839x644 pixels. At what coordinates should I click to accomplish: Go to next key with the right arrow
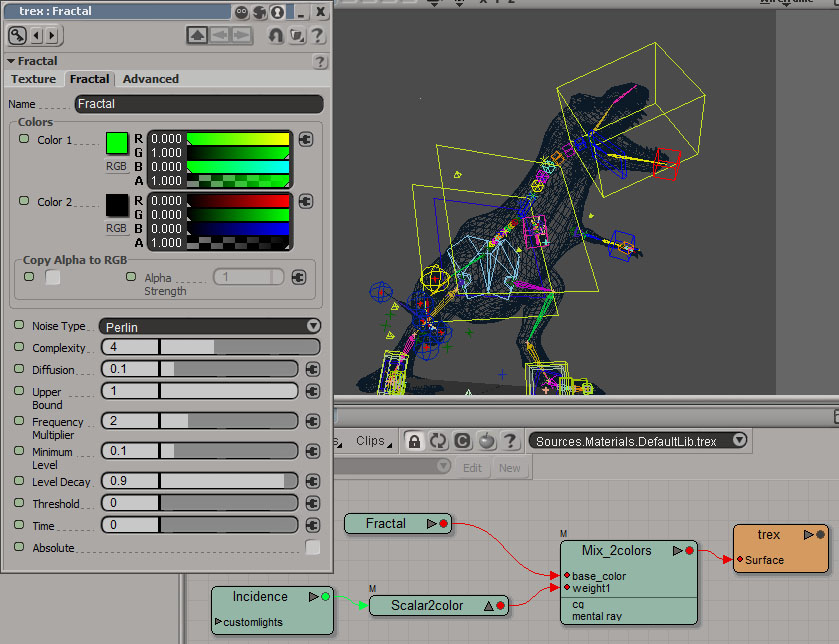52,36
